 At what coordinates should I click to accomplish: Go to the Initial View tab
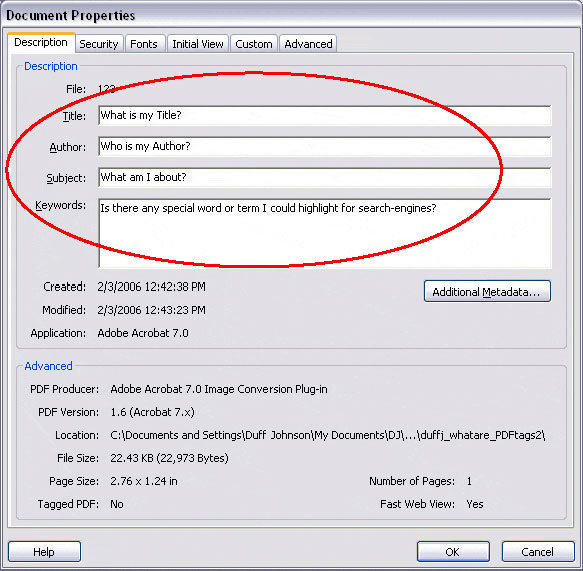tap(198, 44)
